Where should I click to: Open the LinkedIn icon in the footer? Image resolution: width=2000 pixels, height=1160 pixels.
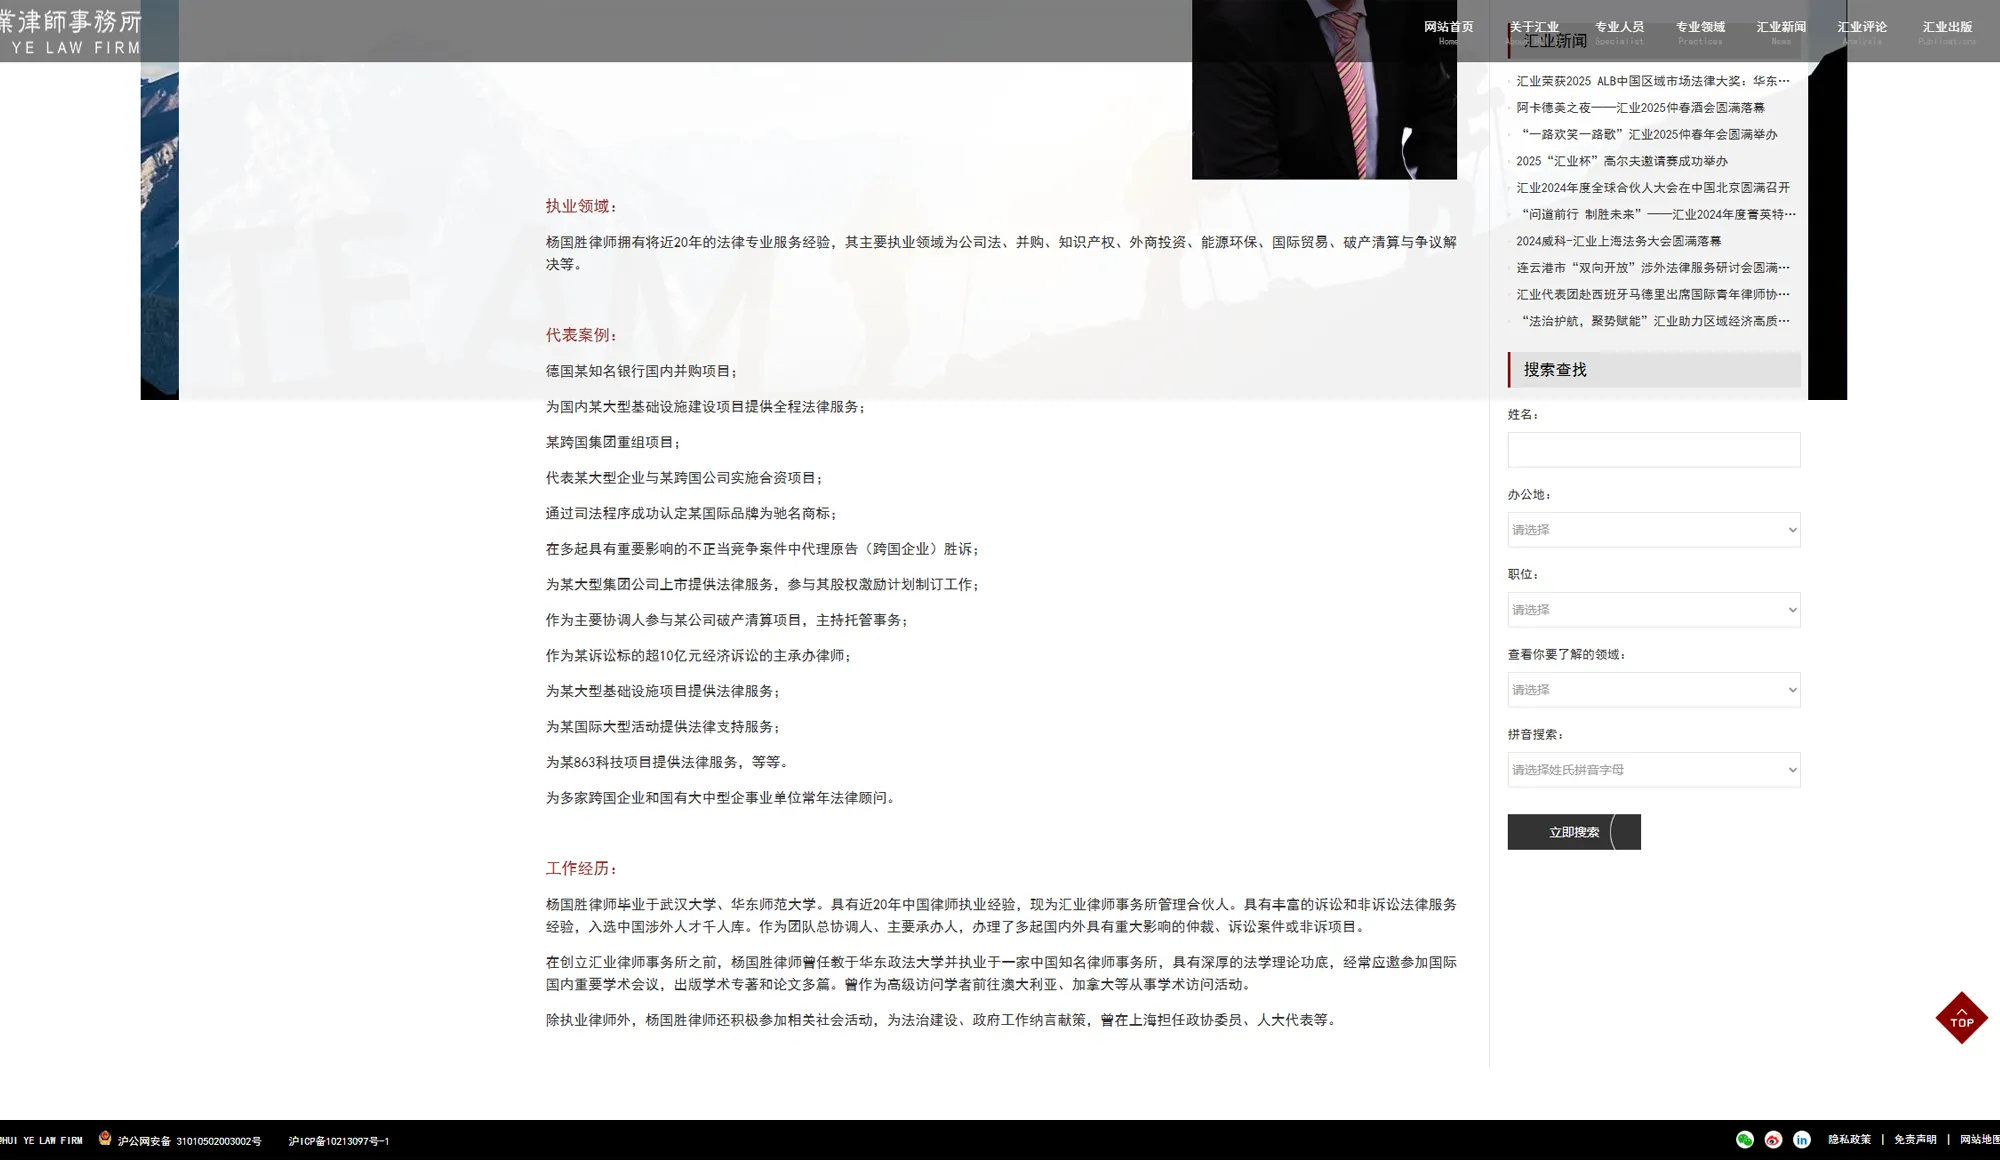tap(1802, 1140)
